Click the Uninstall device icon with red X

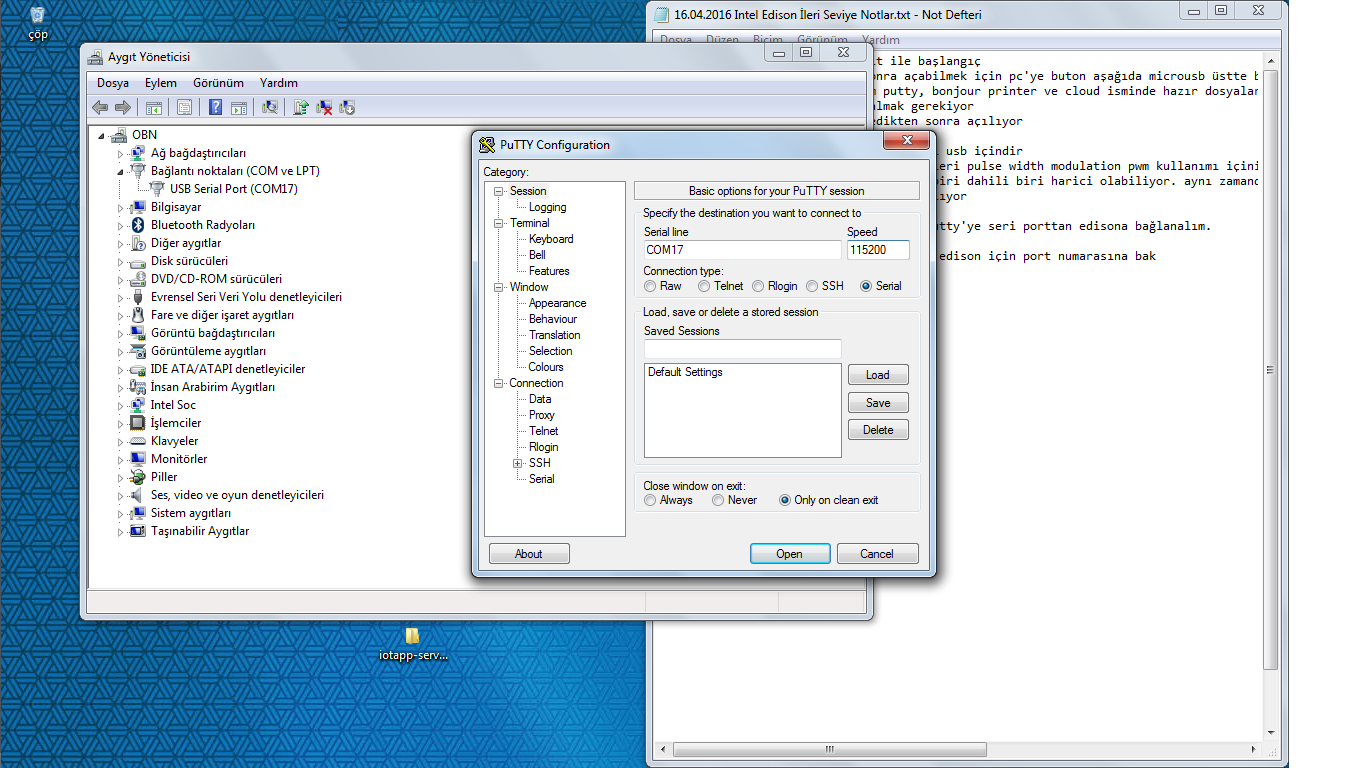[x=324, y=108]
